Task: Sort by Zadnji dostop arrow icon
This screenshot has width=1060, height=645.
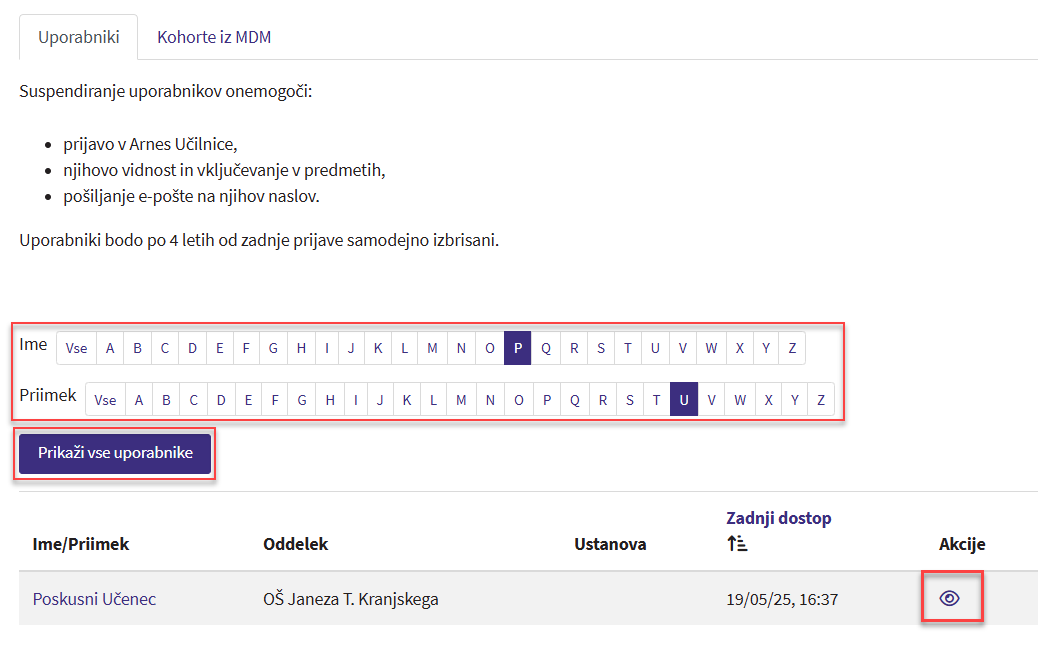Action: [737, 544]
